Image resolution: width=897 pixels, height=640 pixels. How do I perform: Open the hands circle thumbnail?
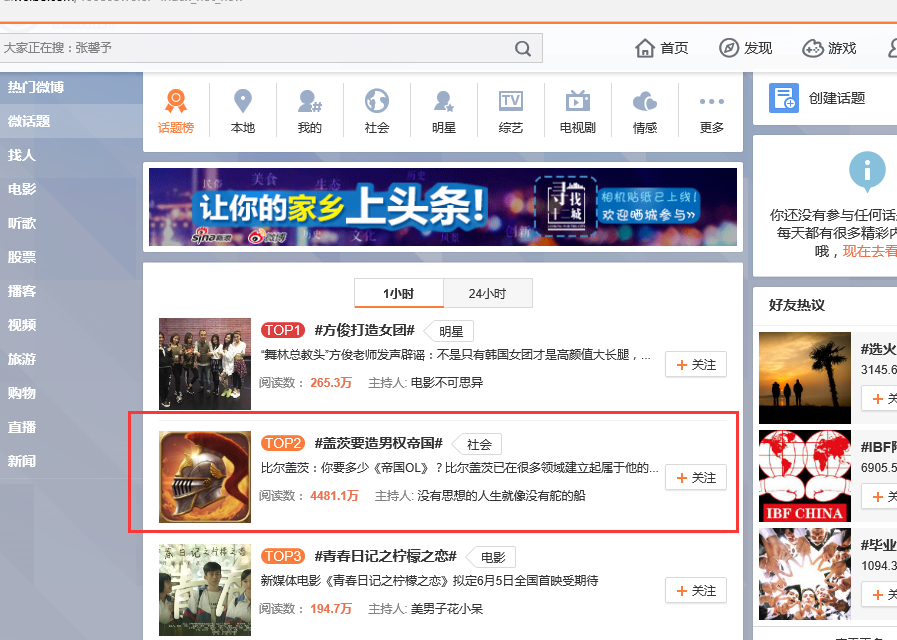pyautogui.click(x=805, y=574)
